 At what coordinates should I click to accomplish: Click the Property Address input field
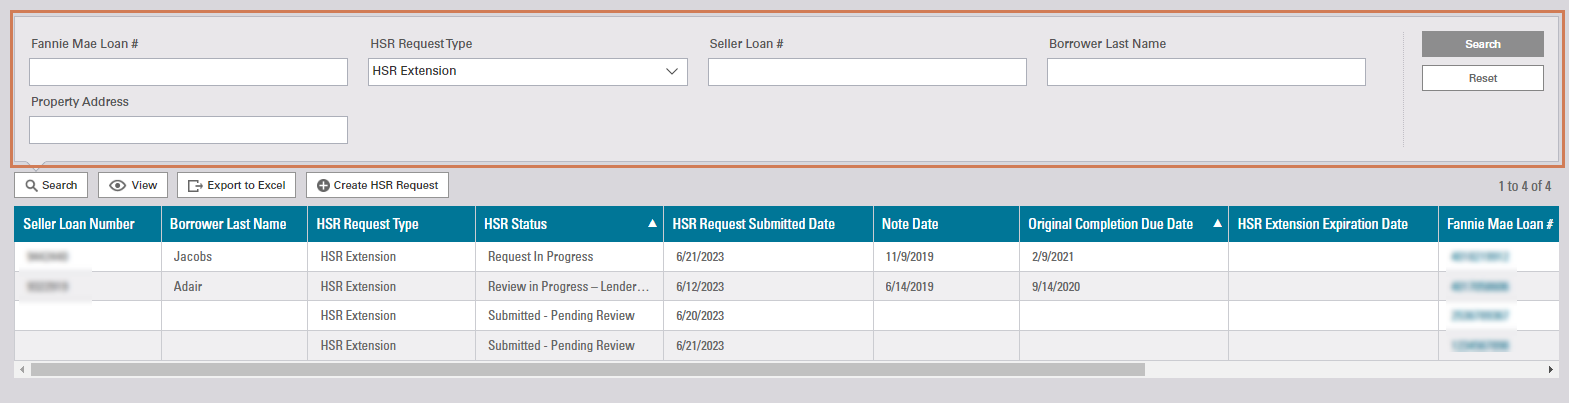[x=188, y=130]
